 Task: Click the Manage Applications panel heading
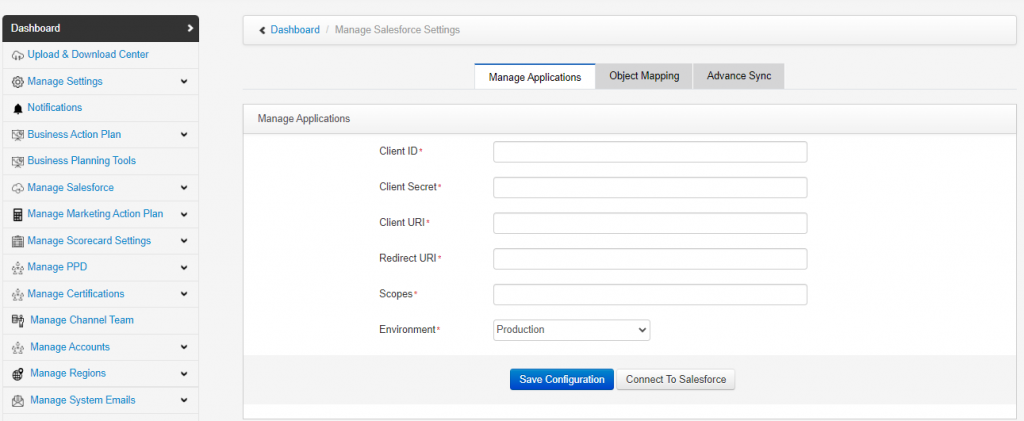coord(304,119)
